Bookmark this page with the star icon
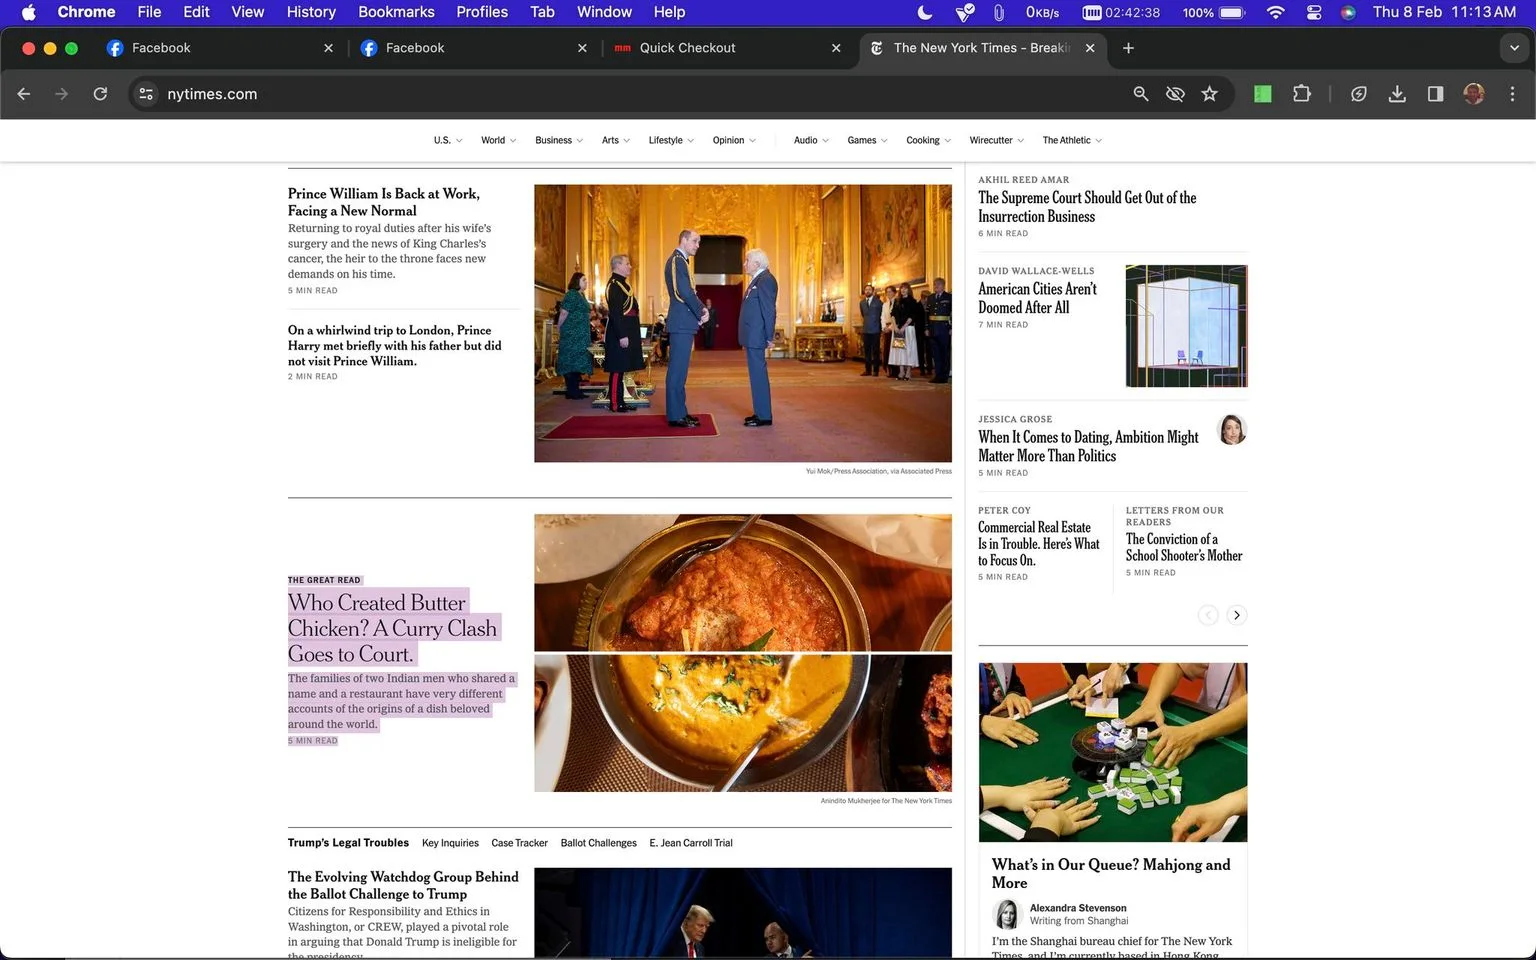The width and height of the screenshot is (1536, 960). click(1209, 94)
